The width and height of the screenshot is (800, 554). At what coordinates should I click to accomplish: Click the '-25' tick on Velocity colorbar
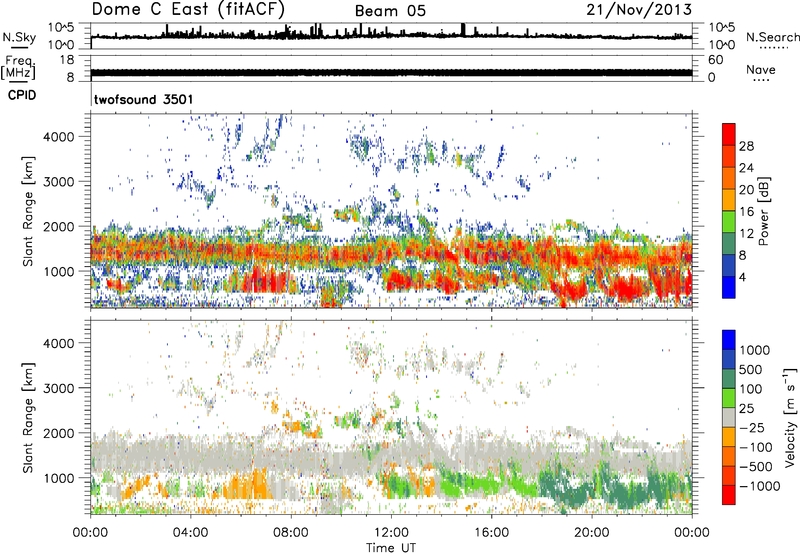(x=752, y=427)
